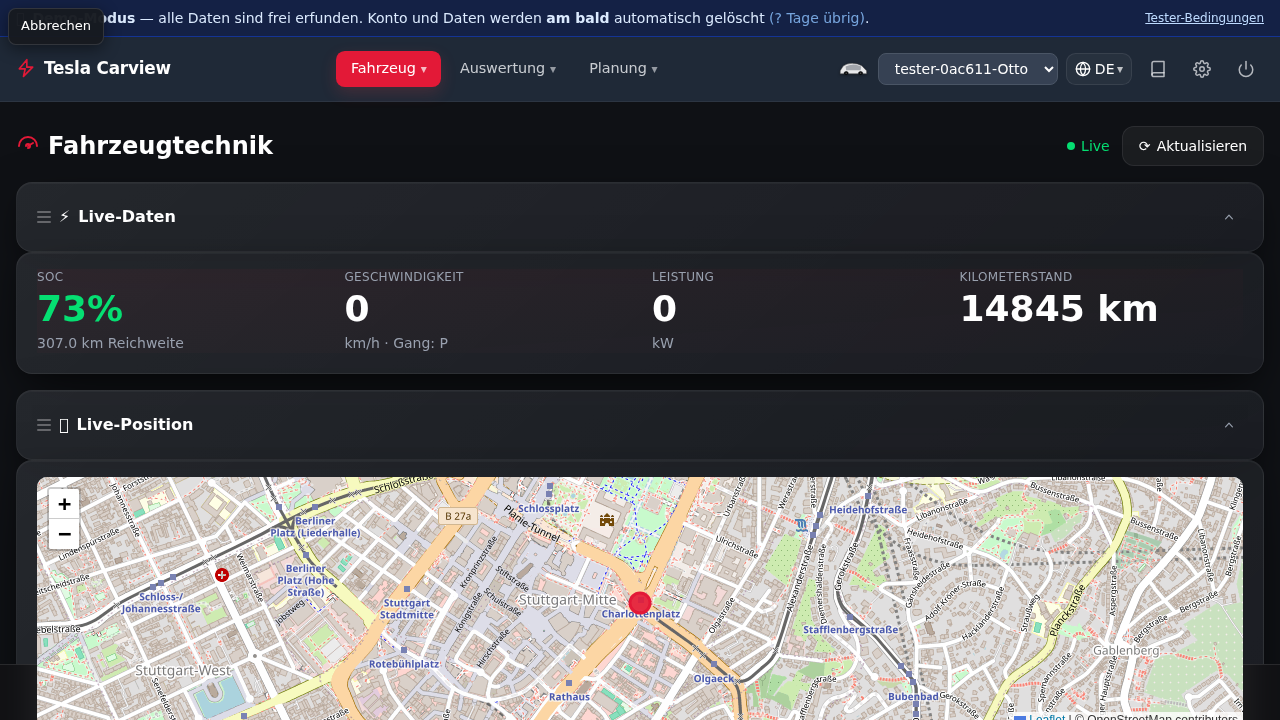Collapse the Live-Daten section
This screenshot has width=1280, height=720.
[x=1229, y=217]
